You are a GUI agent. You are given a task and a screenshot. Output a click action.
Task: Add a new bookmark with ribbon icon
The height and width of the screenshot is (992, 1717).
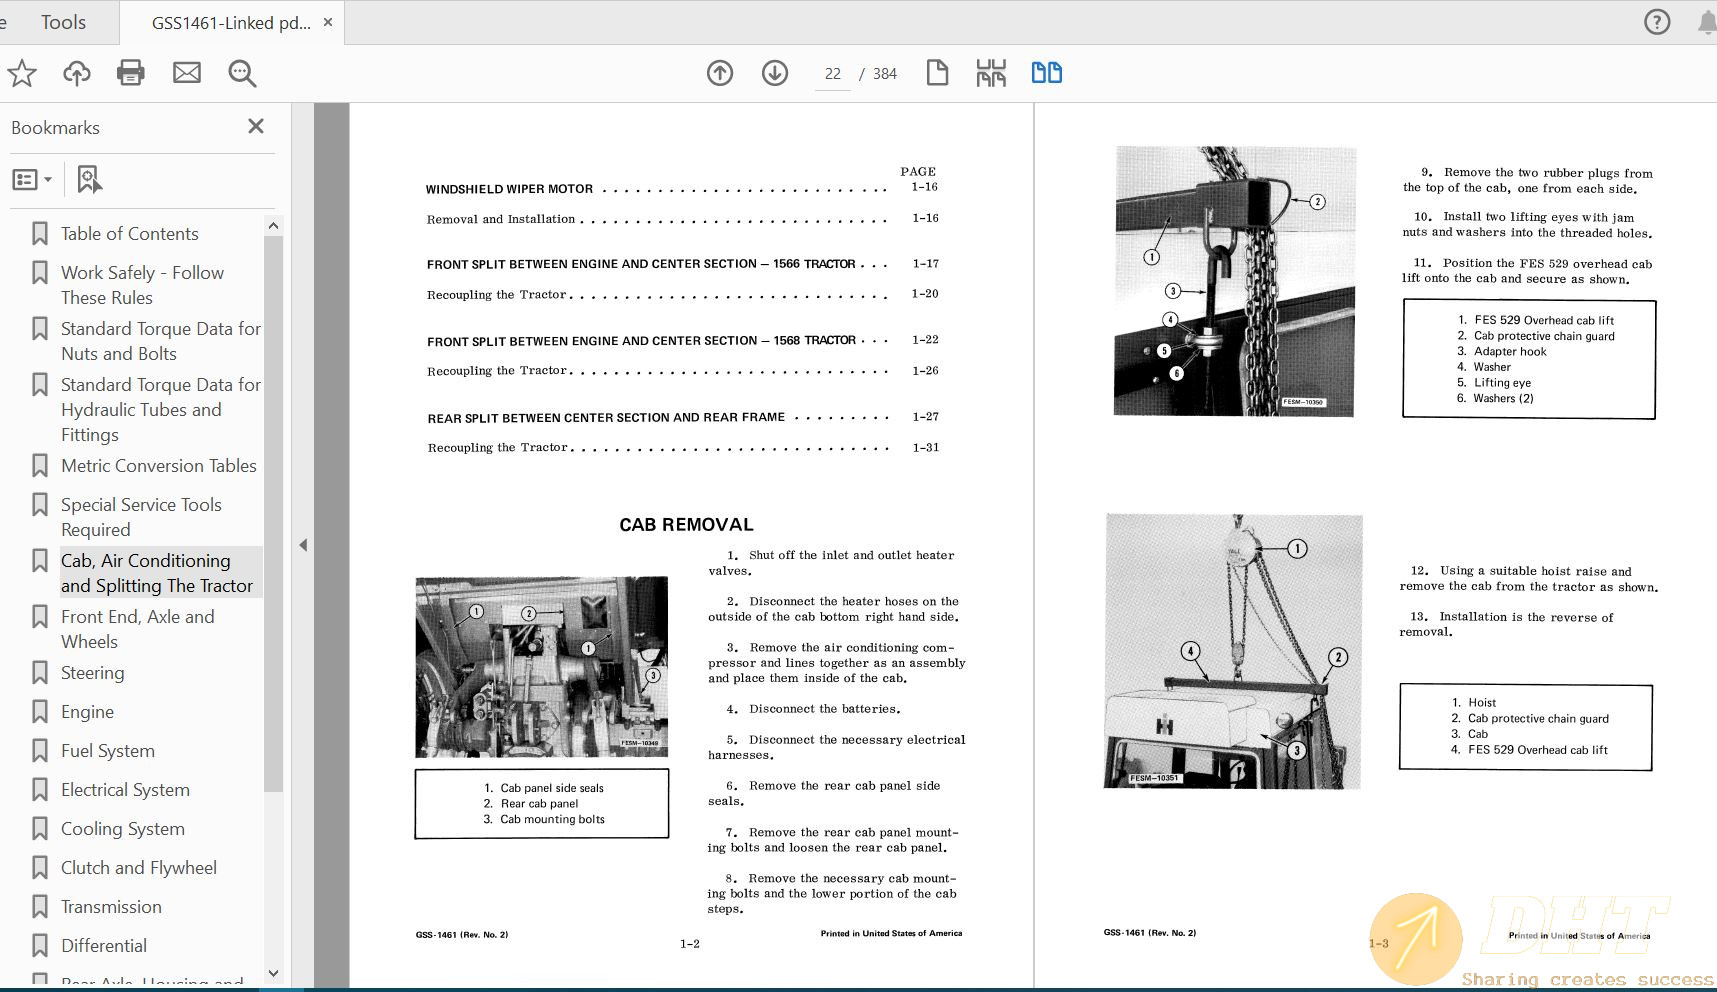point(89,180)
